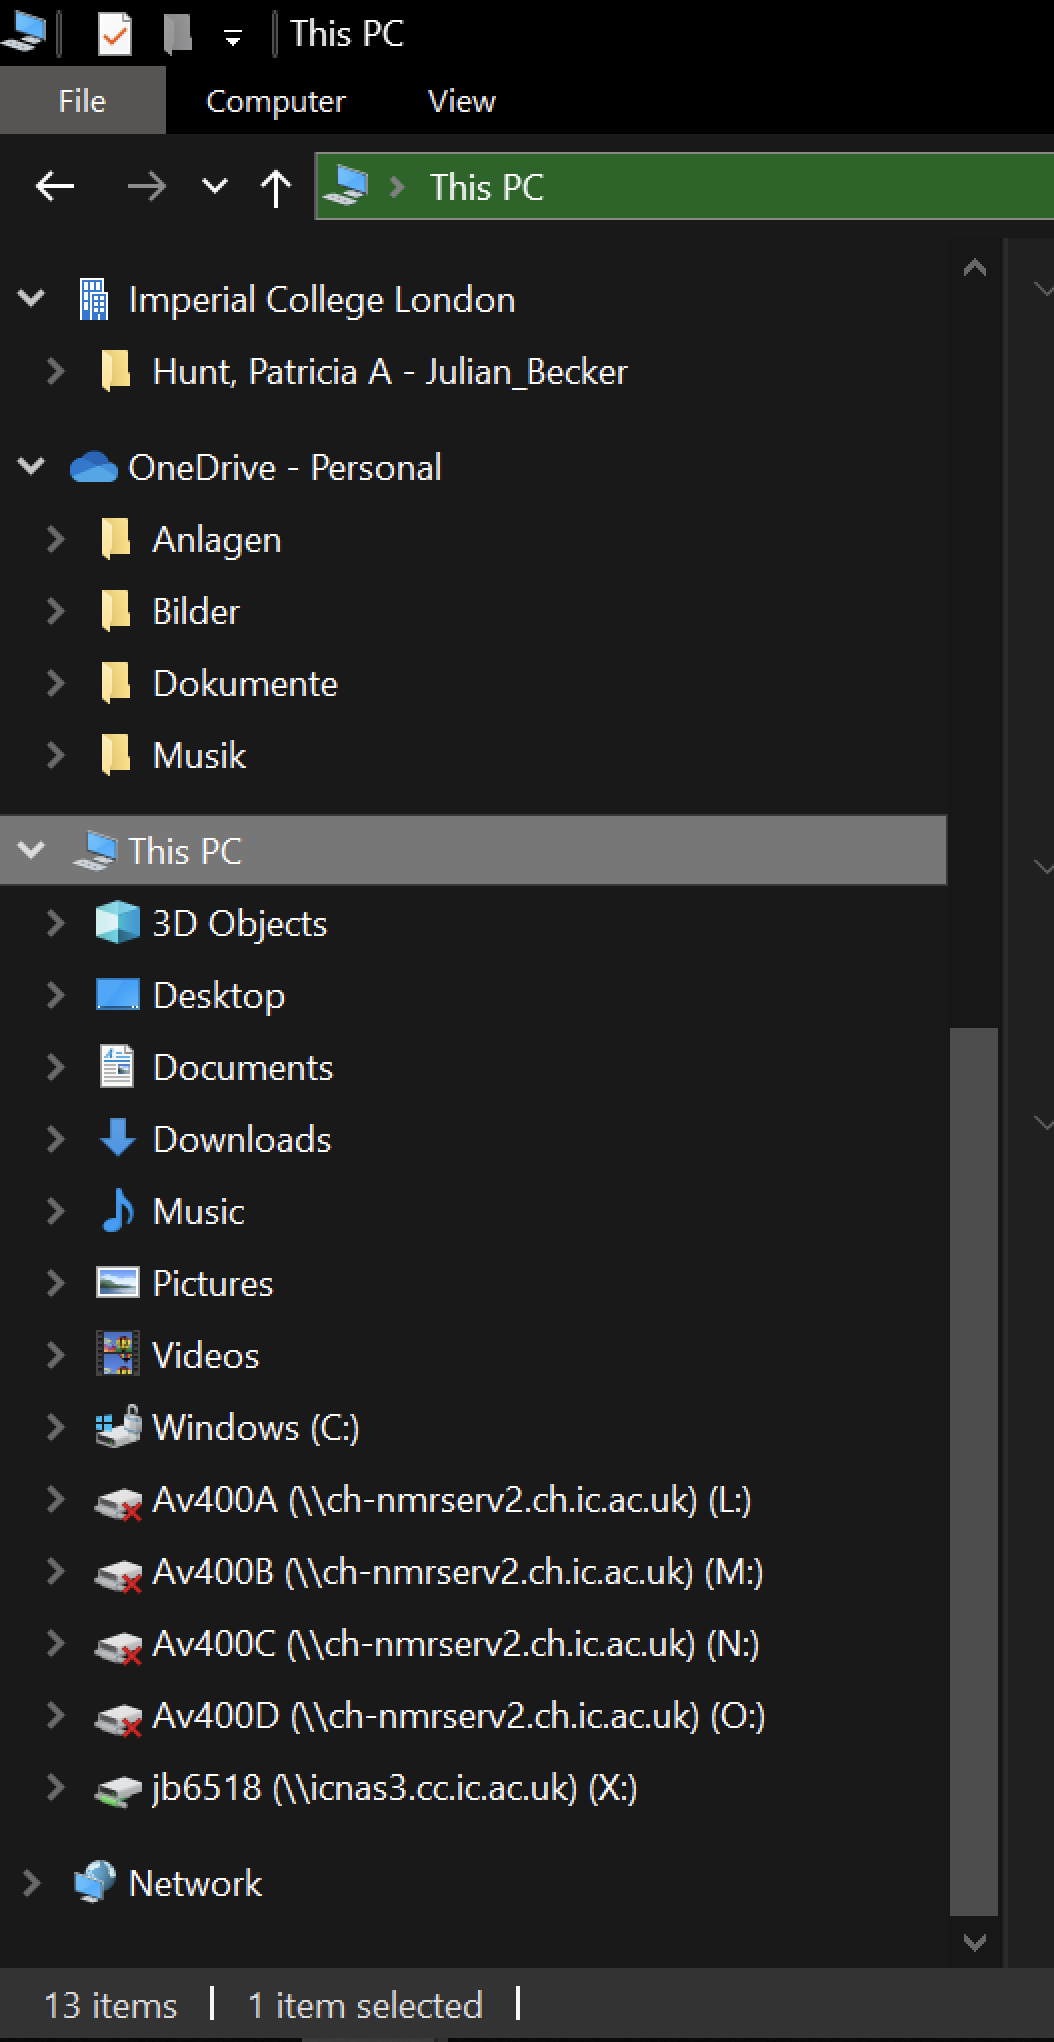
Task: Click the New Folder quick access icon
Action: 177,35
